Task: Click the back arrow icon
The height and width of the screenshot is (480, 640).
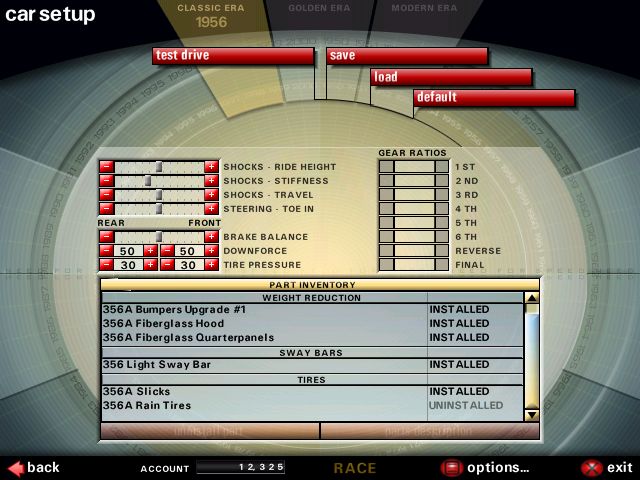Action: pos(16,469)
